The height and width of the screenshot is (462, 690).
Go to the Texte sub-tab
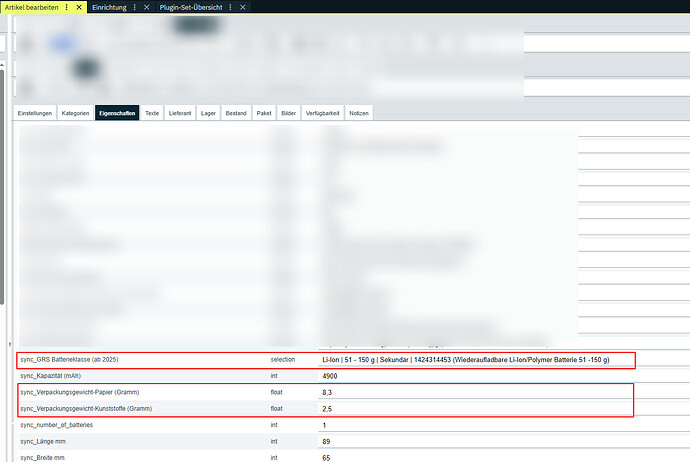152,114
